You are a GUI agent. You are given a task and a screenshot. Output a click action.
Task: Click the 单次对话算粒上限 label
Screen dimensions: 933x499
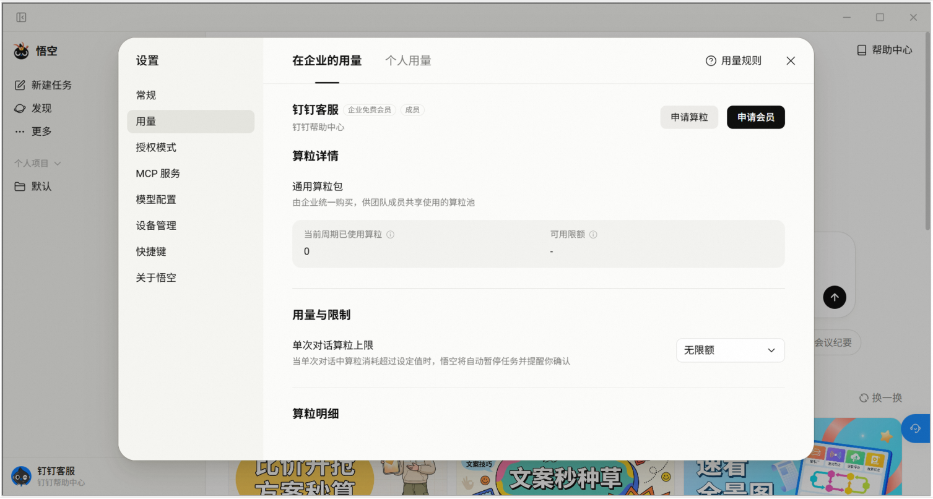coord(333,346)
